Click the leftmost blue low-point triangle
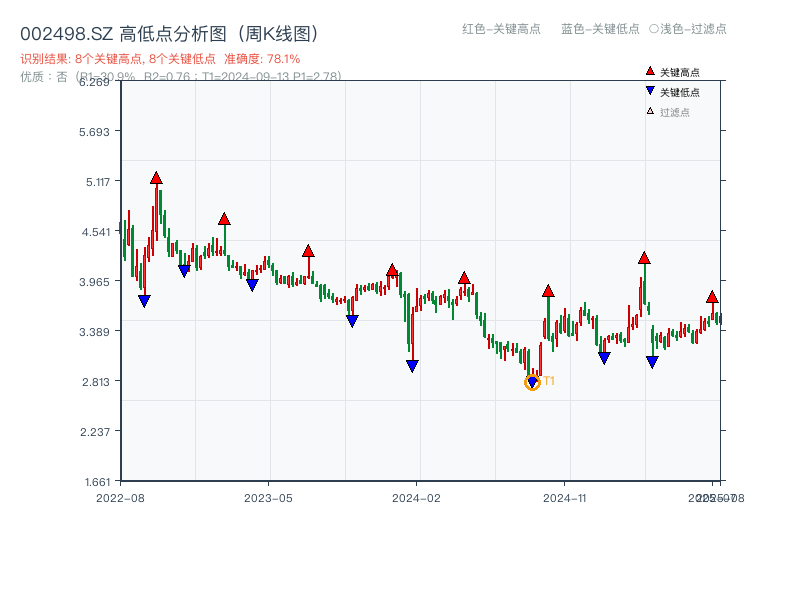Viewport: 800px width, 600px height. (144, 300)
